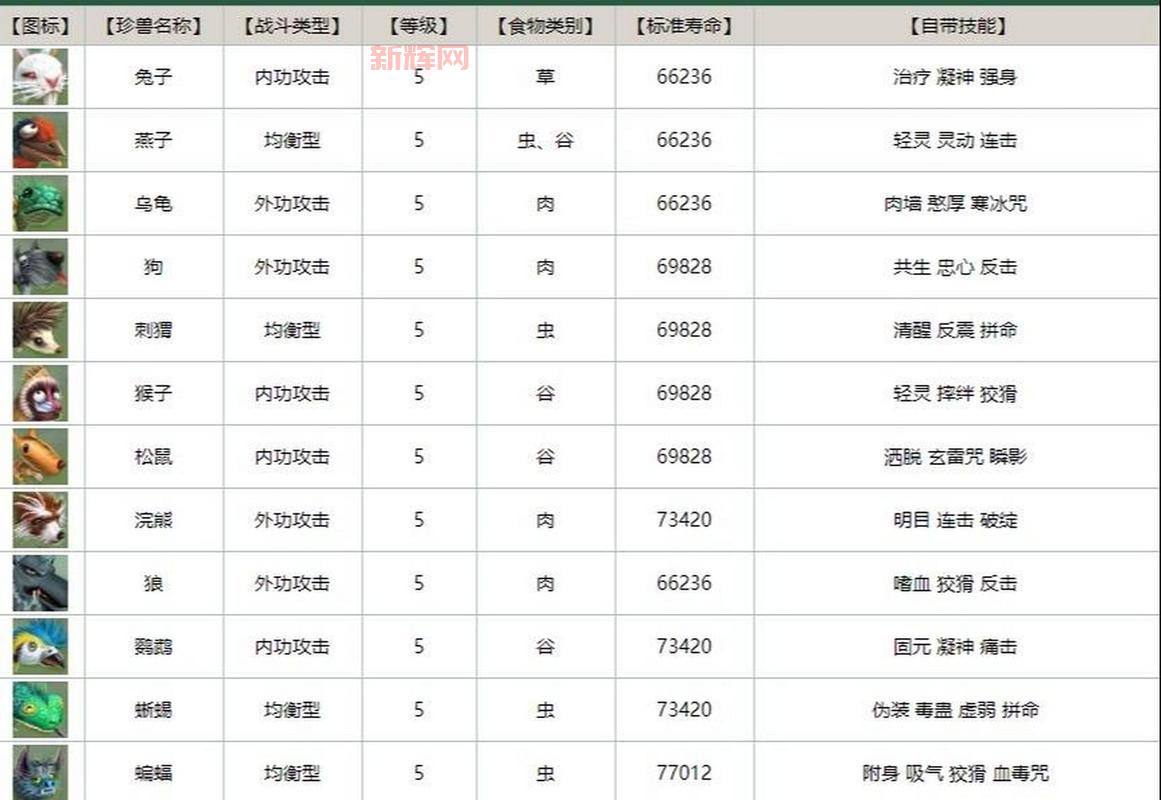Select the parrot (鹦鹉) icon
Viewport: 1161px width, 800px height.
click(40, 647)
